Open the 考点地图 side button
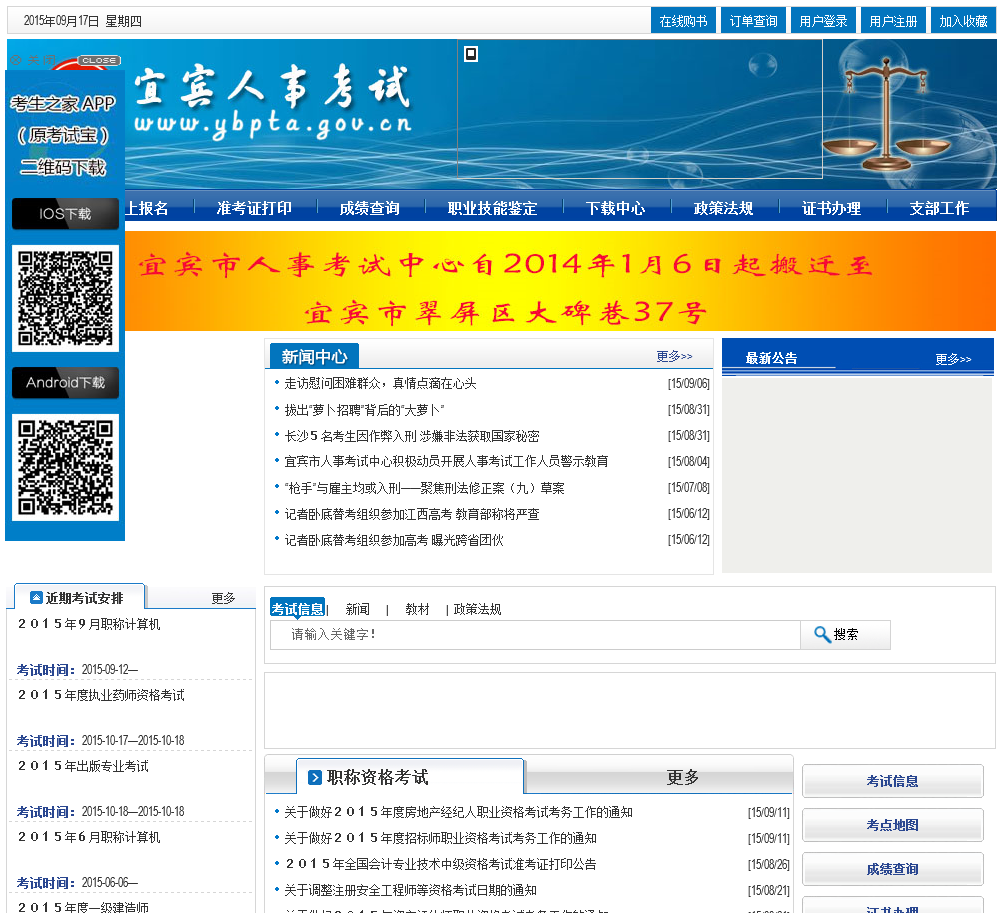This screenshot has height=913, width=1004. pyautogui.click(x=892, y=825)
